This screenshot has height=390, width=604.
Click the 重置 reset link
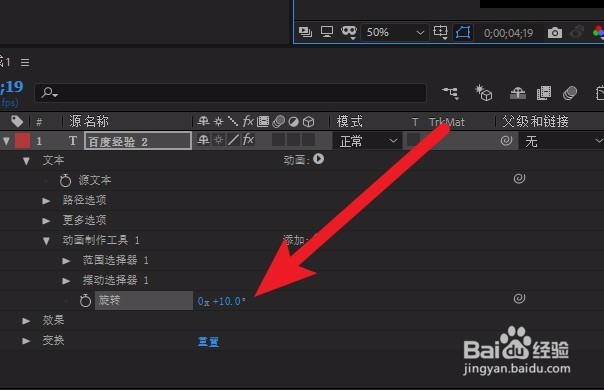[x=208, y=341]
